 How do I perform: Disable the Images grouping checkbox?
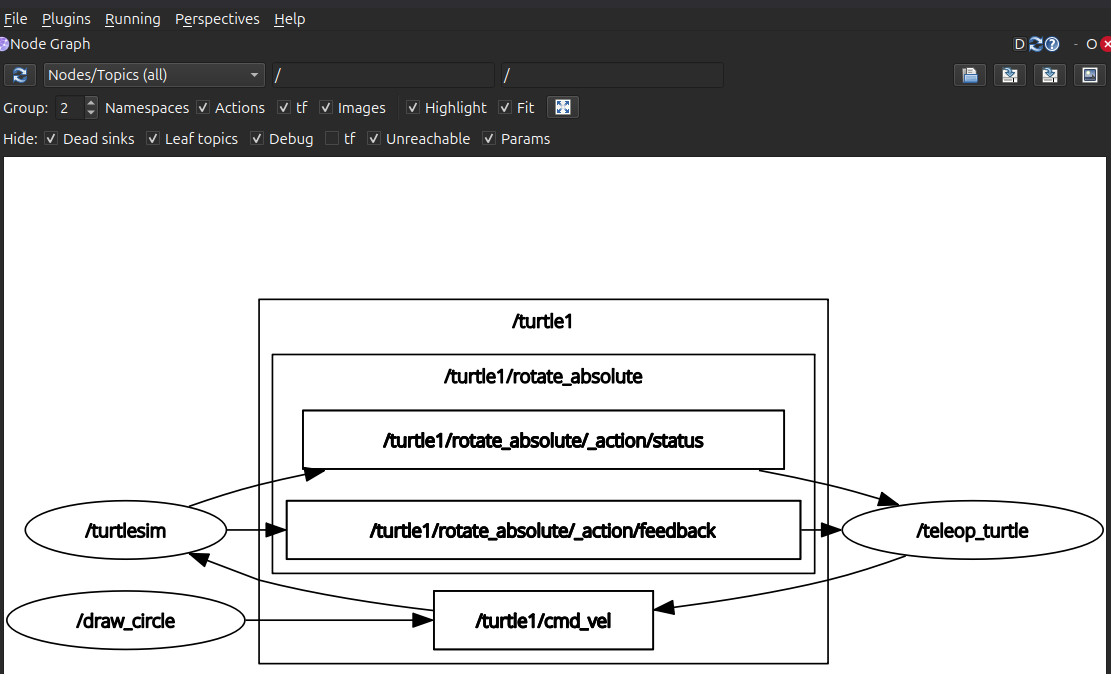tap(326, 108)
